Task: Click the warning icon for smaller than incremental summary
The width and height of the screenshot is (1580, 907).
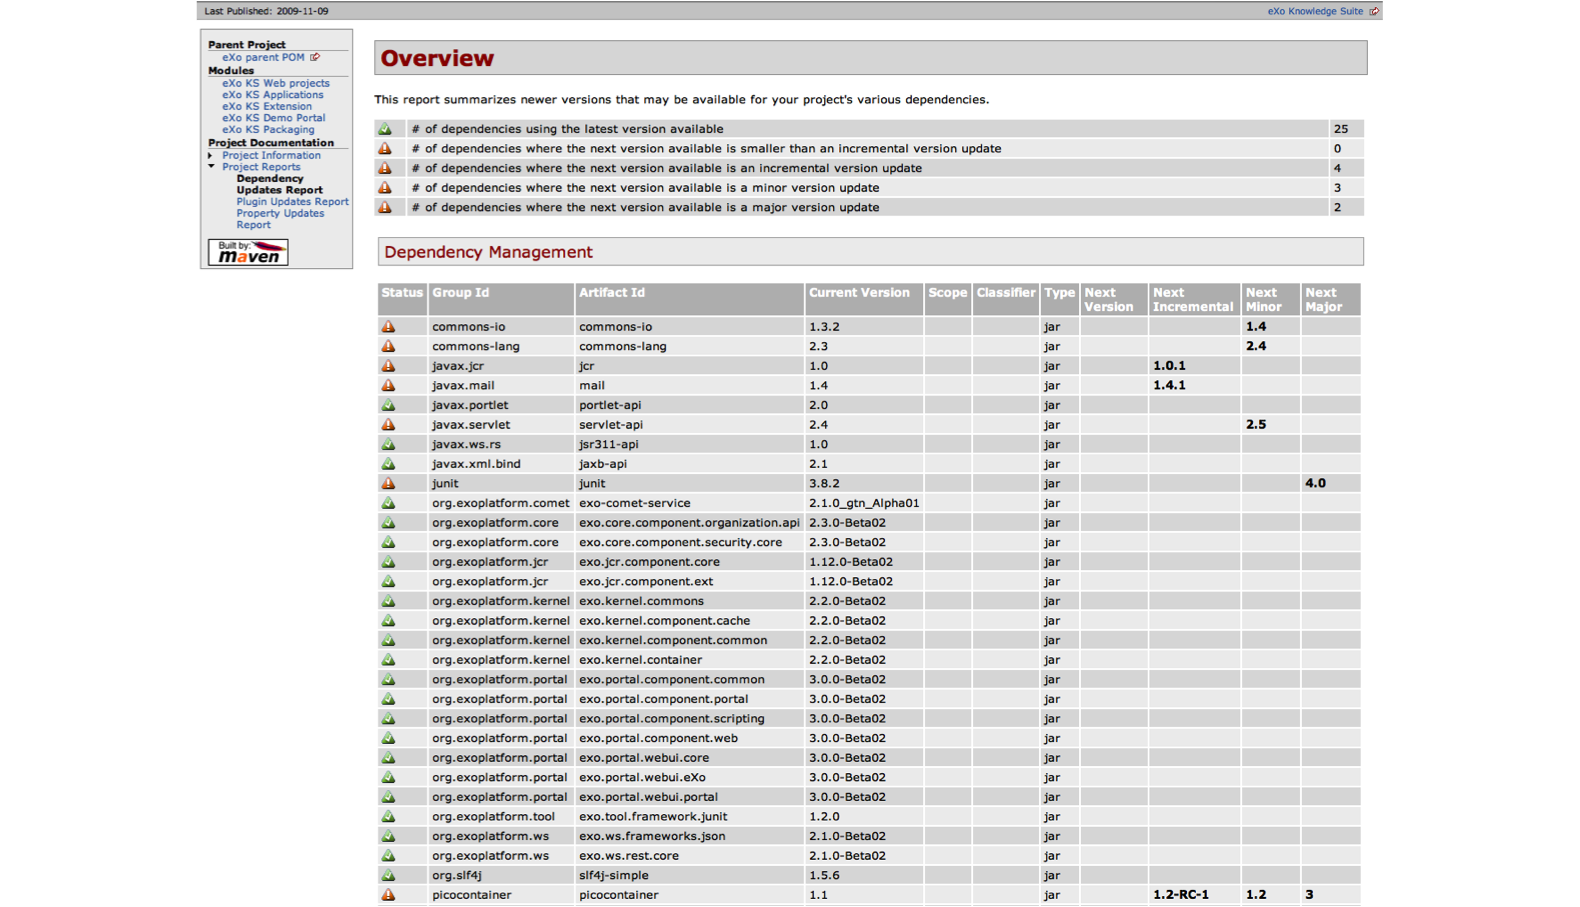Action: [x=385, y=148]
